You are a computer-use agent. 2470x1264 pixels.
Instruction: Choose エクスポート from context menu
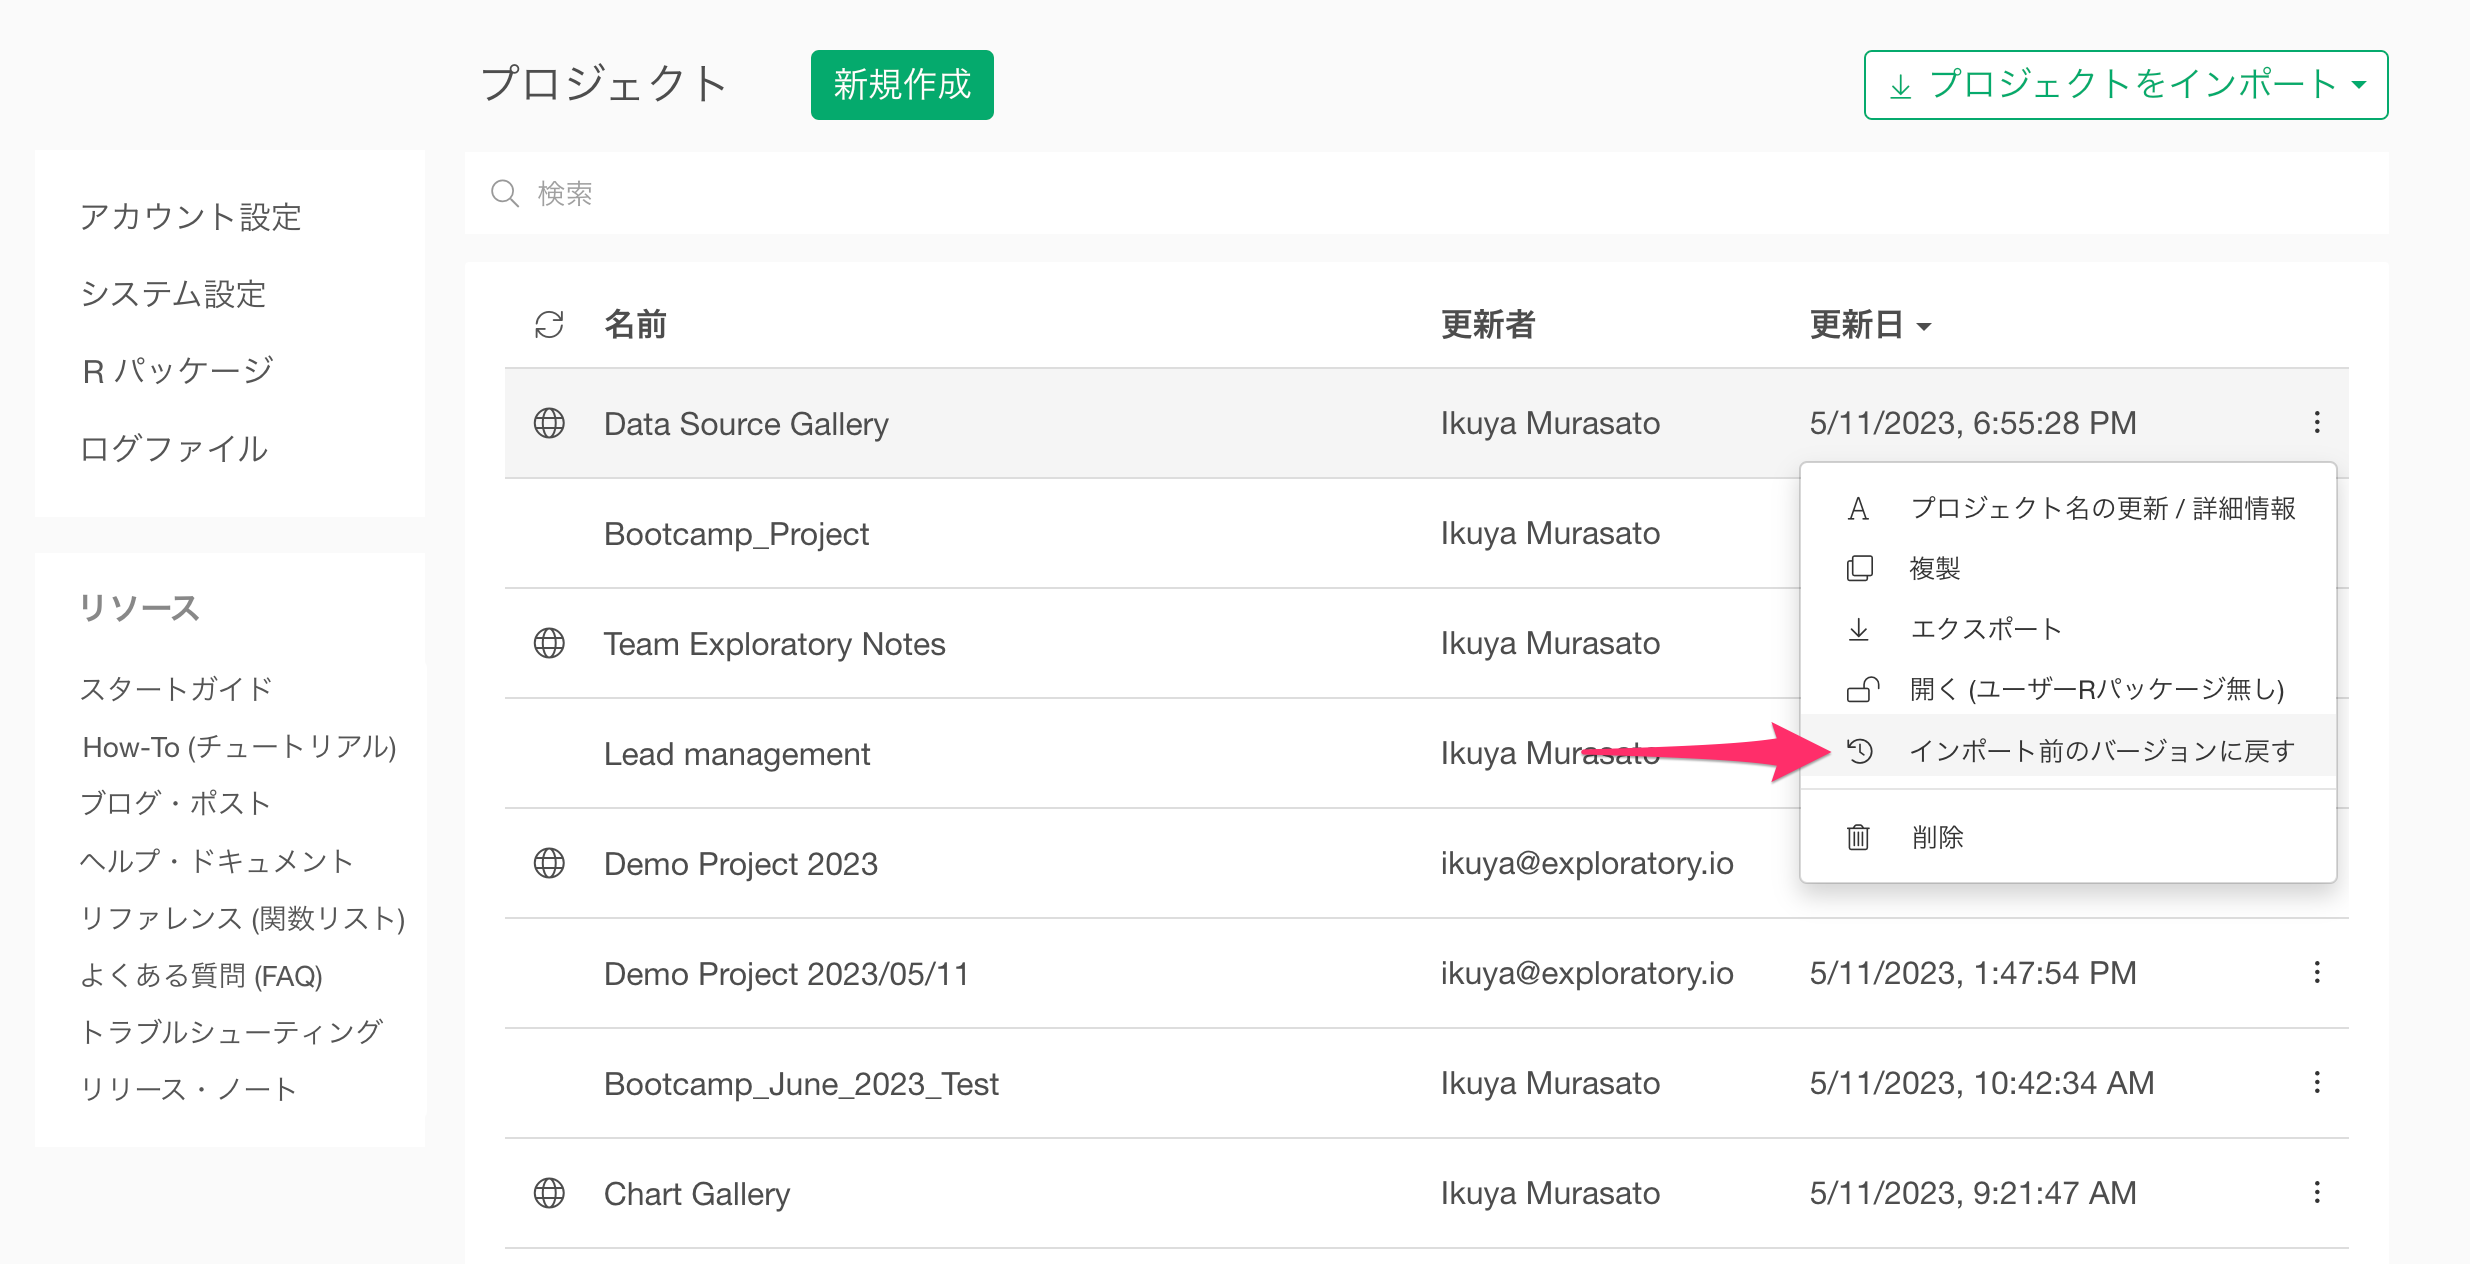1985,629
